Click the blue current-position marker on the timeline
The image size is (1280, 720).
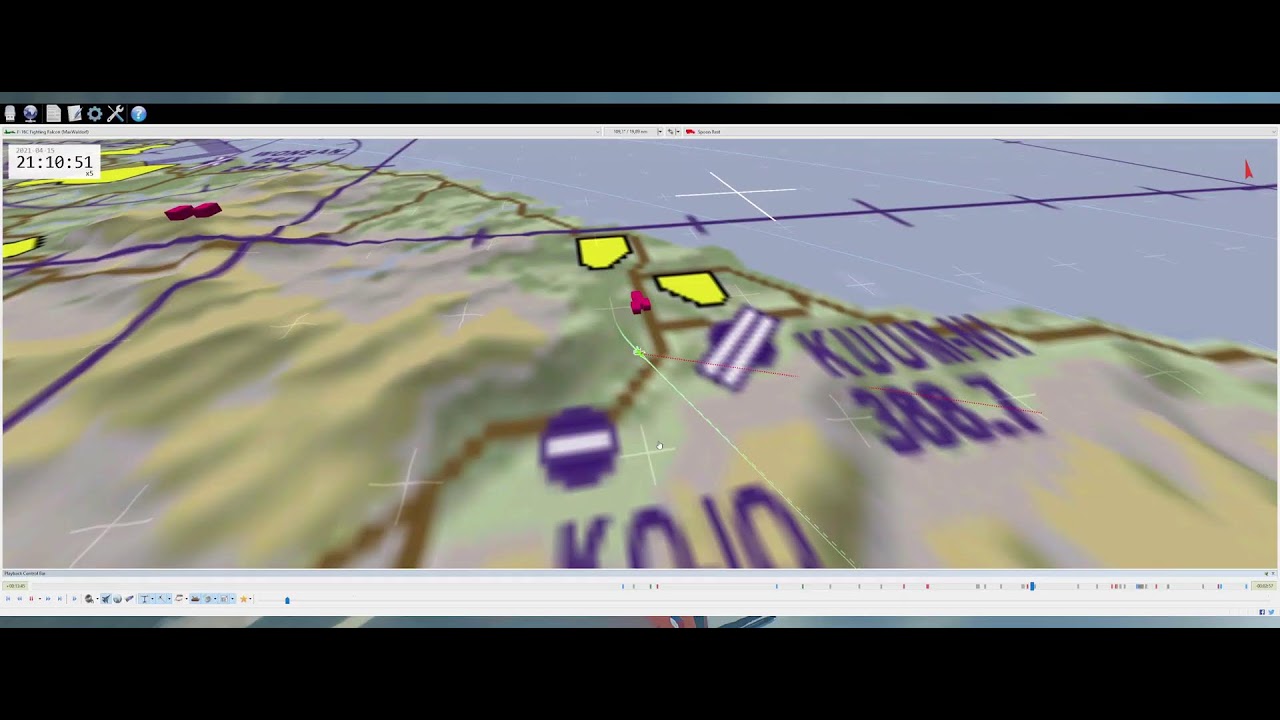(1032, 586)
